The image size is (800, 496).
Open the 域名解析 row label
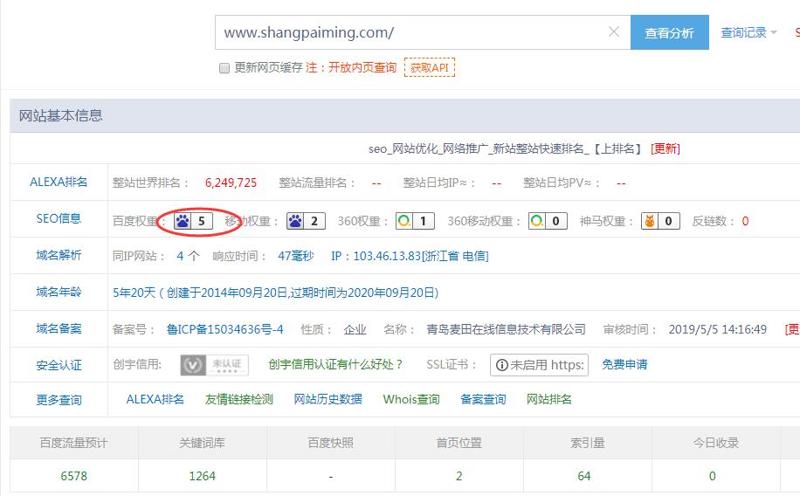[59, 255]
